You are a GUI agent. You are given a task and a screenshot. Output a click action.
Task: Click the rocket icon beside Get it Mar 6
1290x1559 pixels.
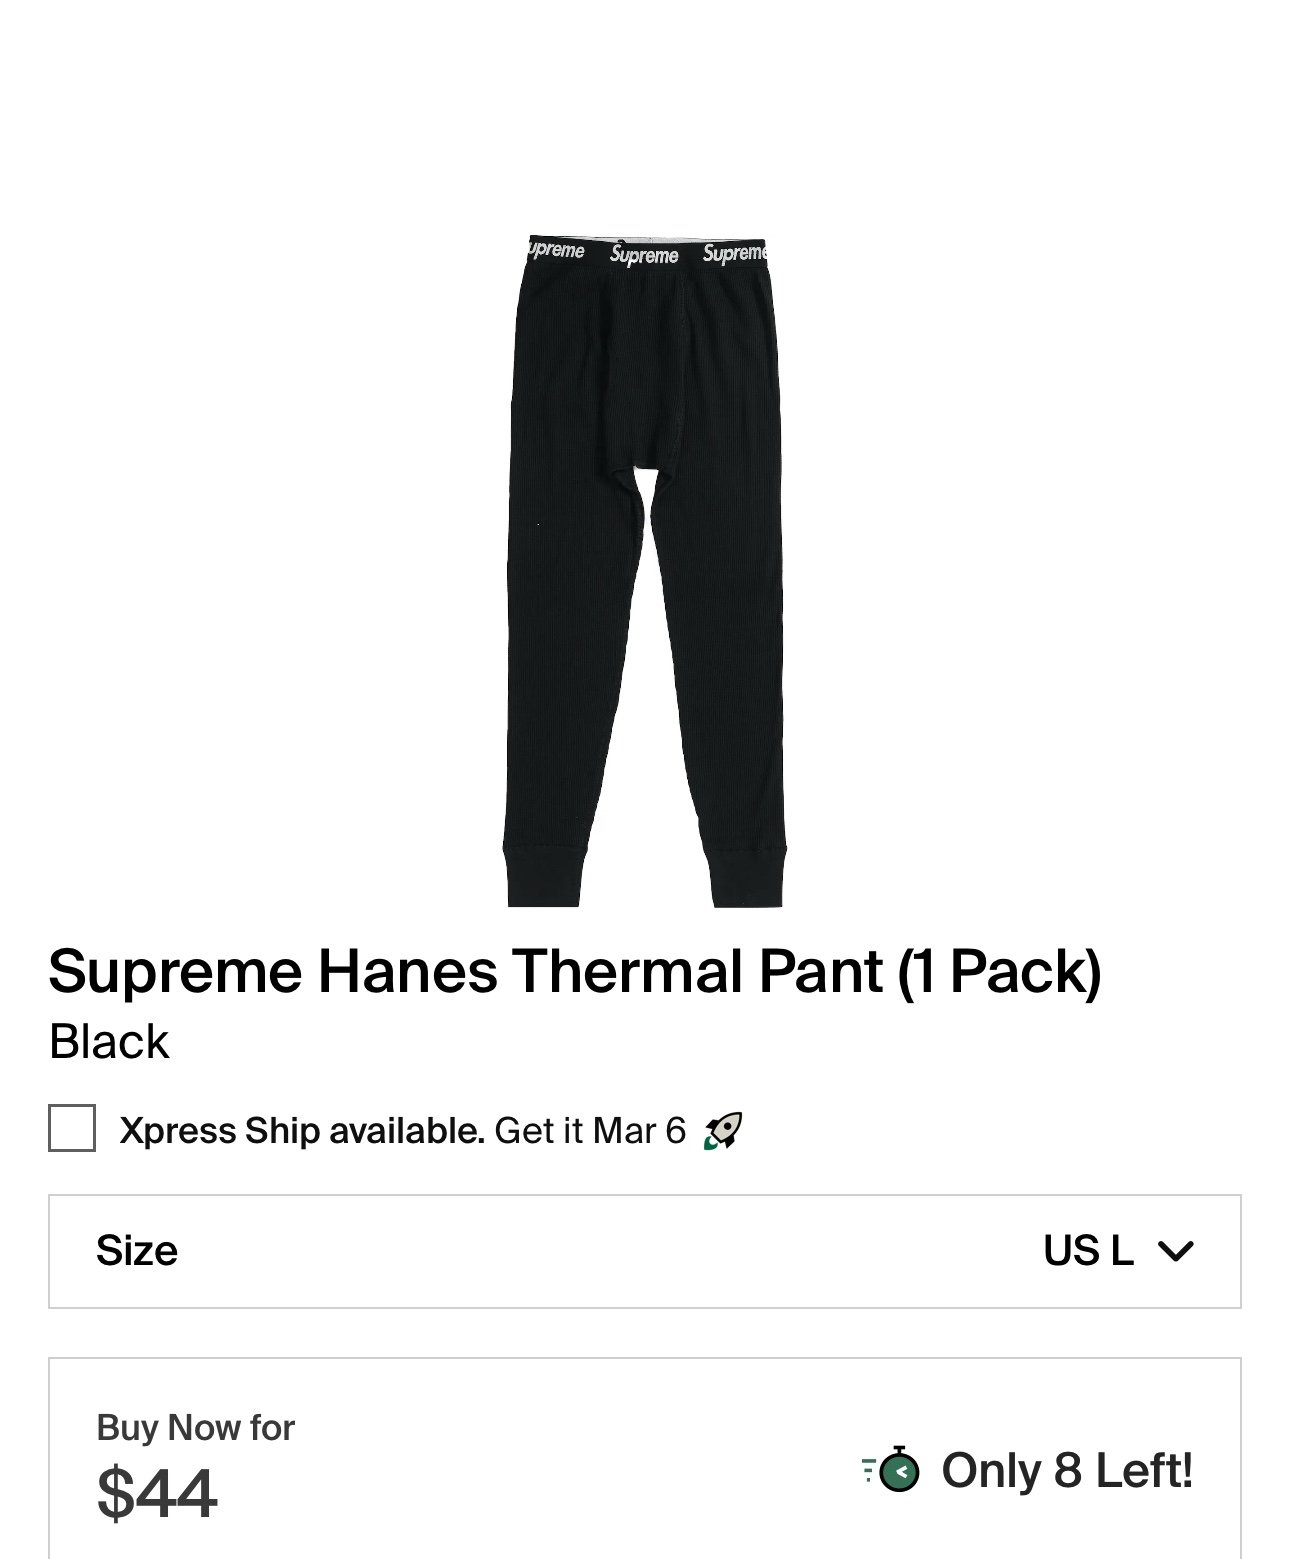[723, 1131]
